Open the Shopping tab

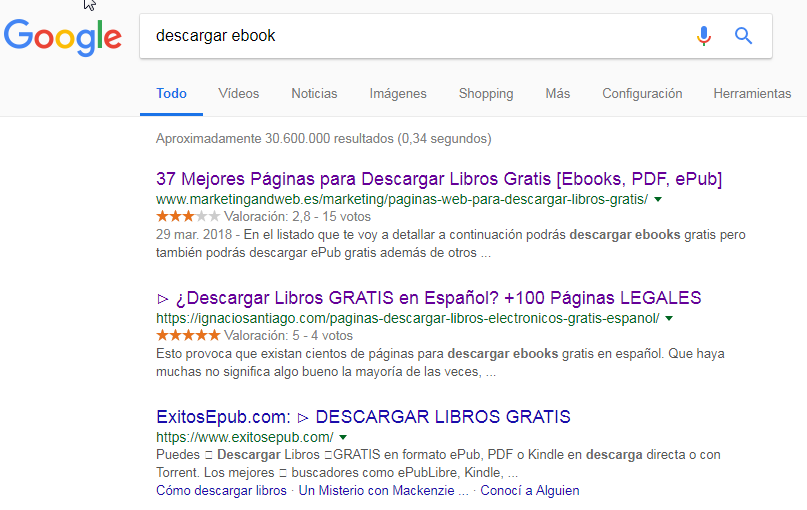click(486, 94)
